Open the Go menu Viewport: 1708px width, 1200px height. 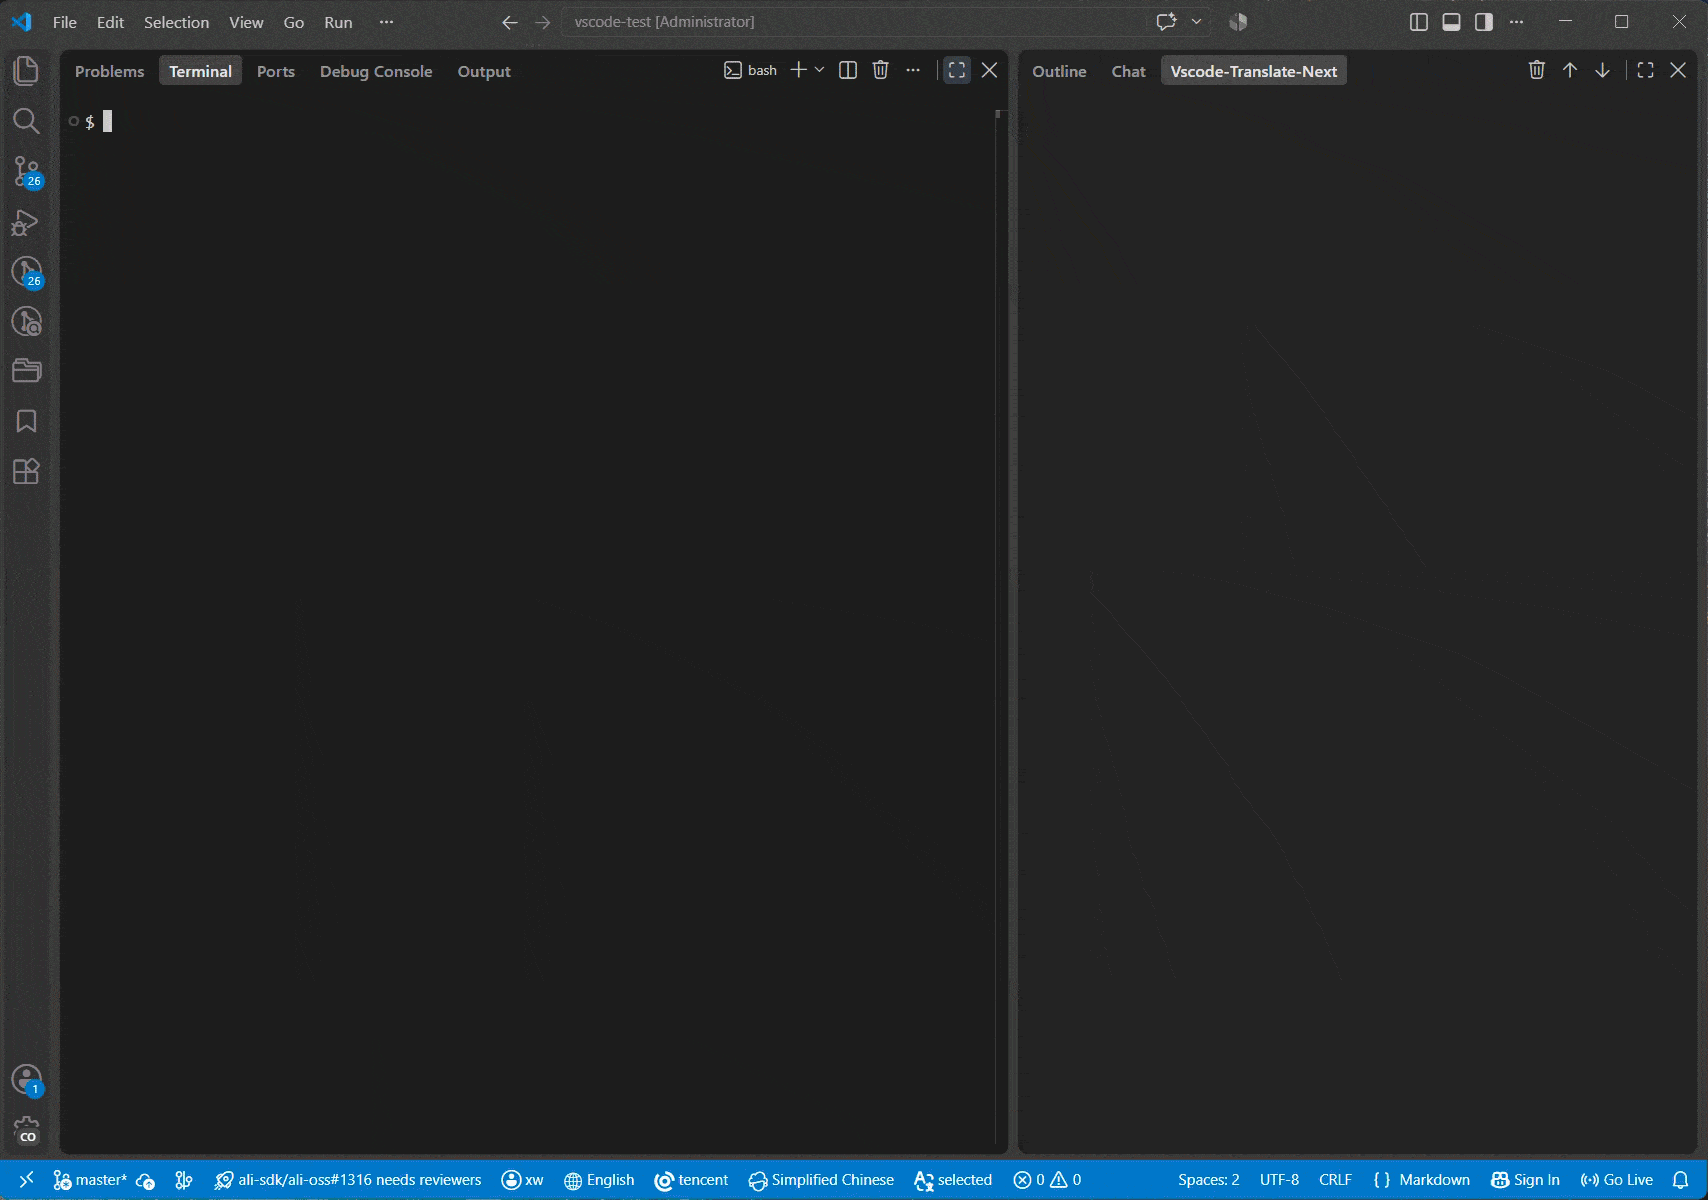[294, 22]
